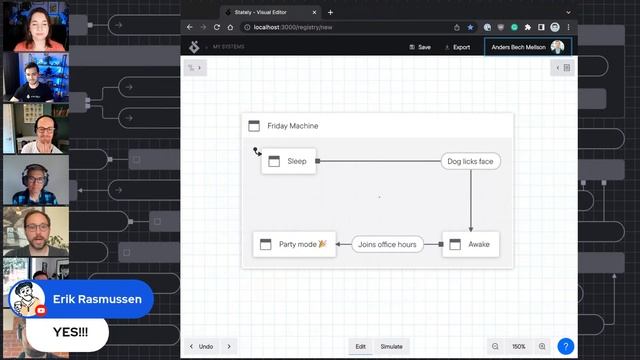640x360 pixels.
Task: Click the Sleep transition source handle
Action: pyautogui.click(x=318, y=161)
